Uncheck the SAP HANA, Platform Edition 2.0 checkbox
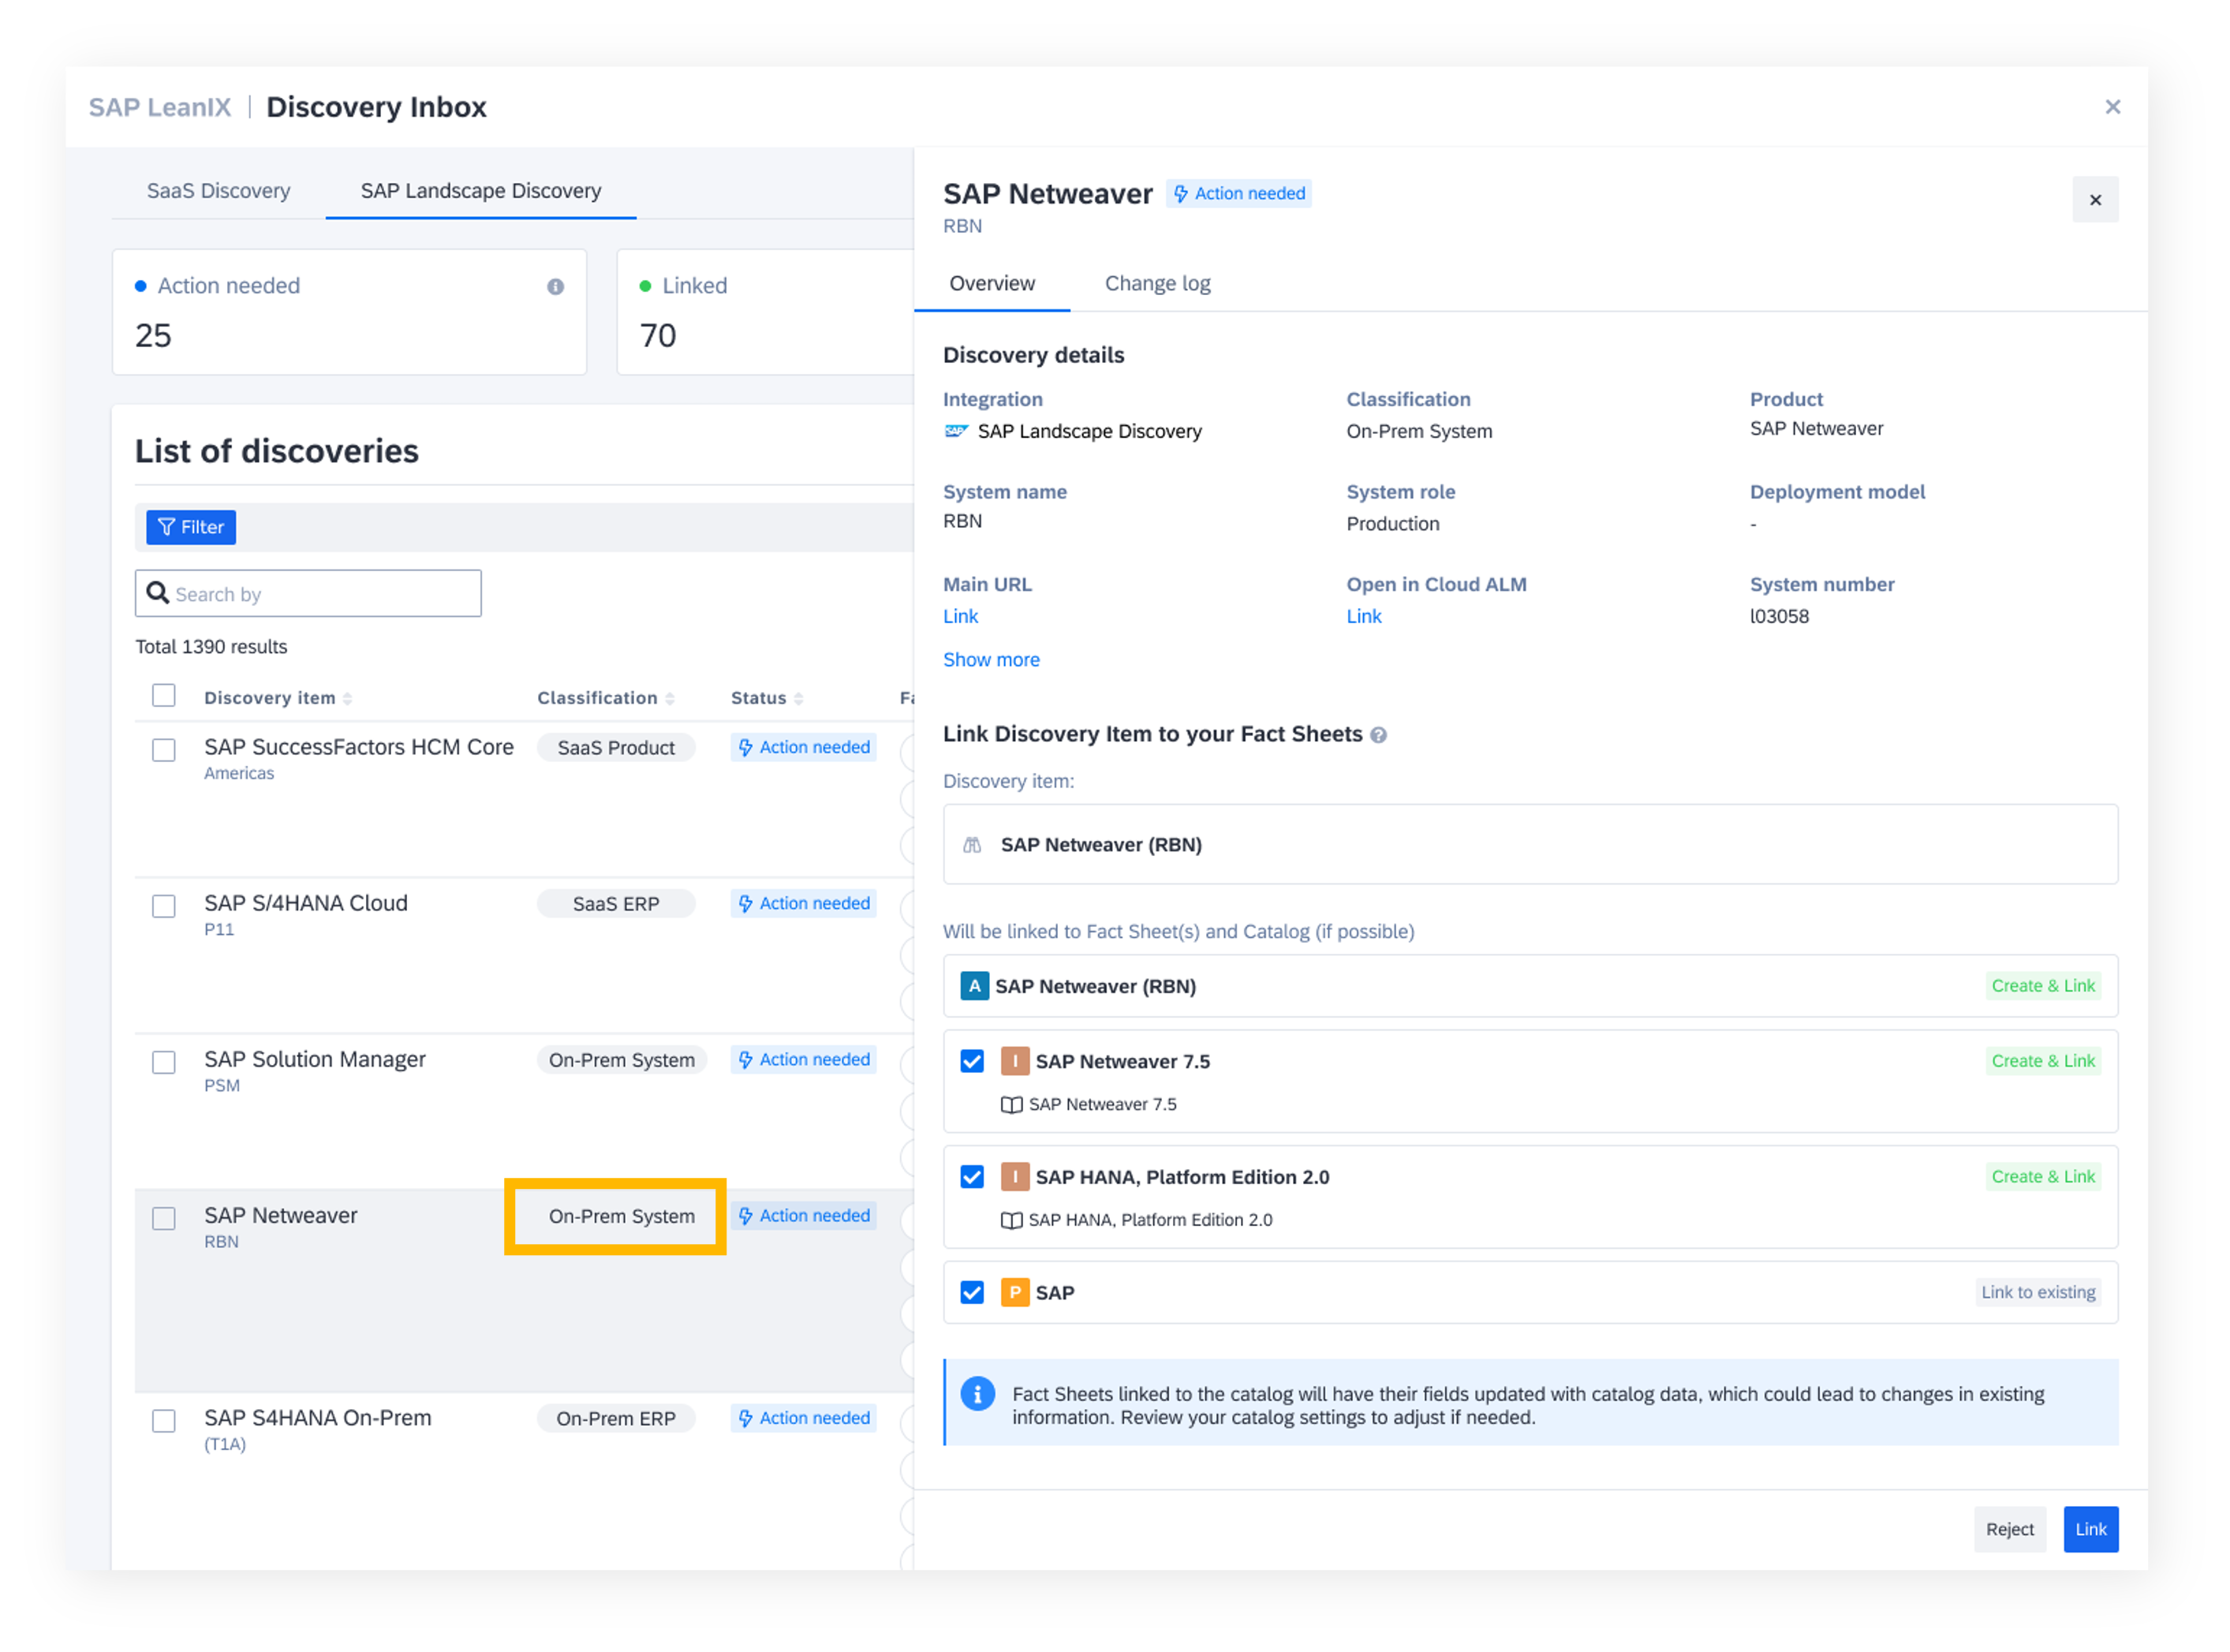 (971, 1177)
